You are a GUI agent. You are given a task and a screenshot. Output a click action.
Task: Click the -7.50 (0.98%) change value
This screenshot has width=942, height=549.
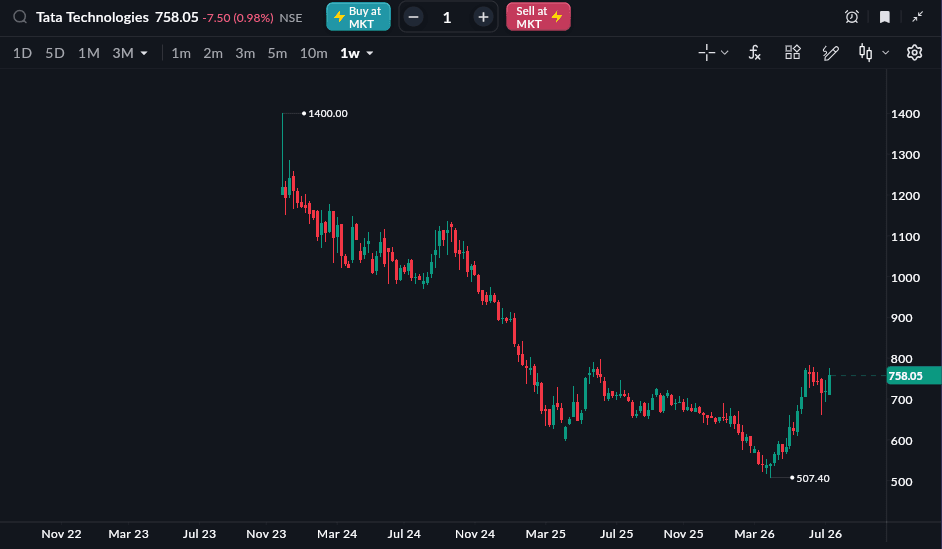click(x=238, y=18)
